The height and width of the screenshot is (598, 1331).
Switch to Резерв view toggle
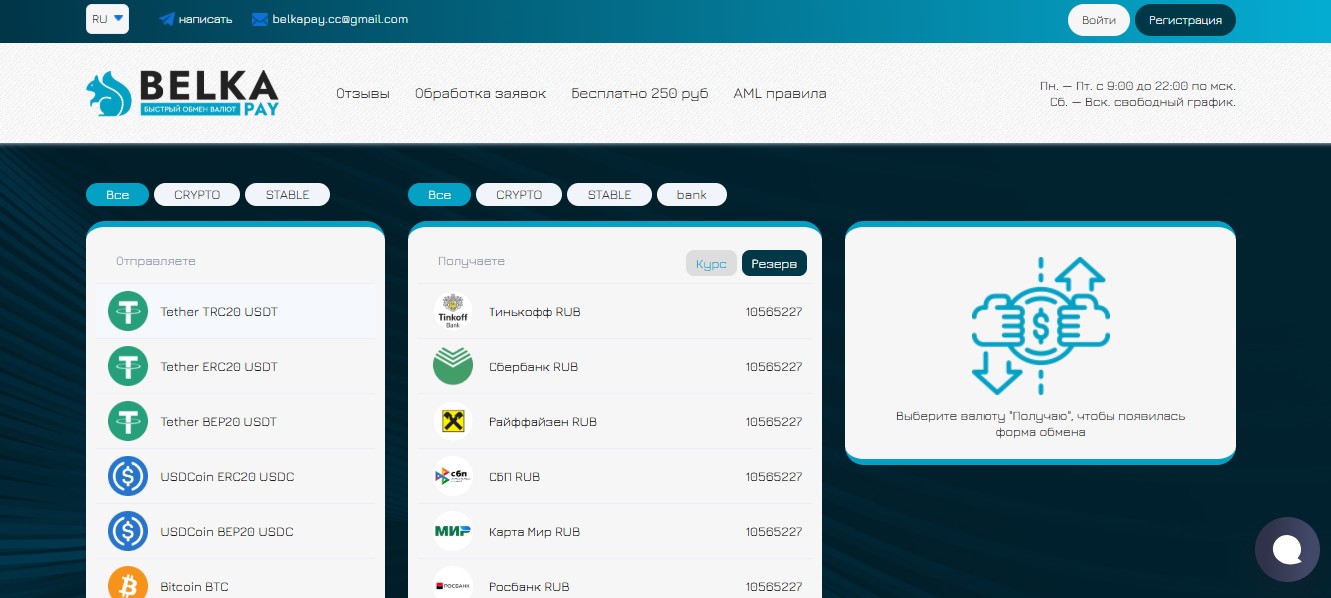(x=774, y=264)
